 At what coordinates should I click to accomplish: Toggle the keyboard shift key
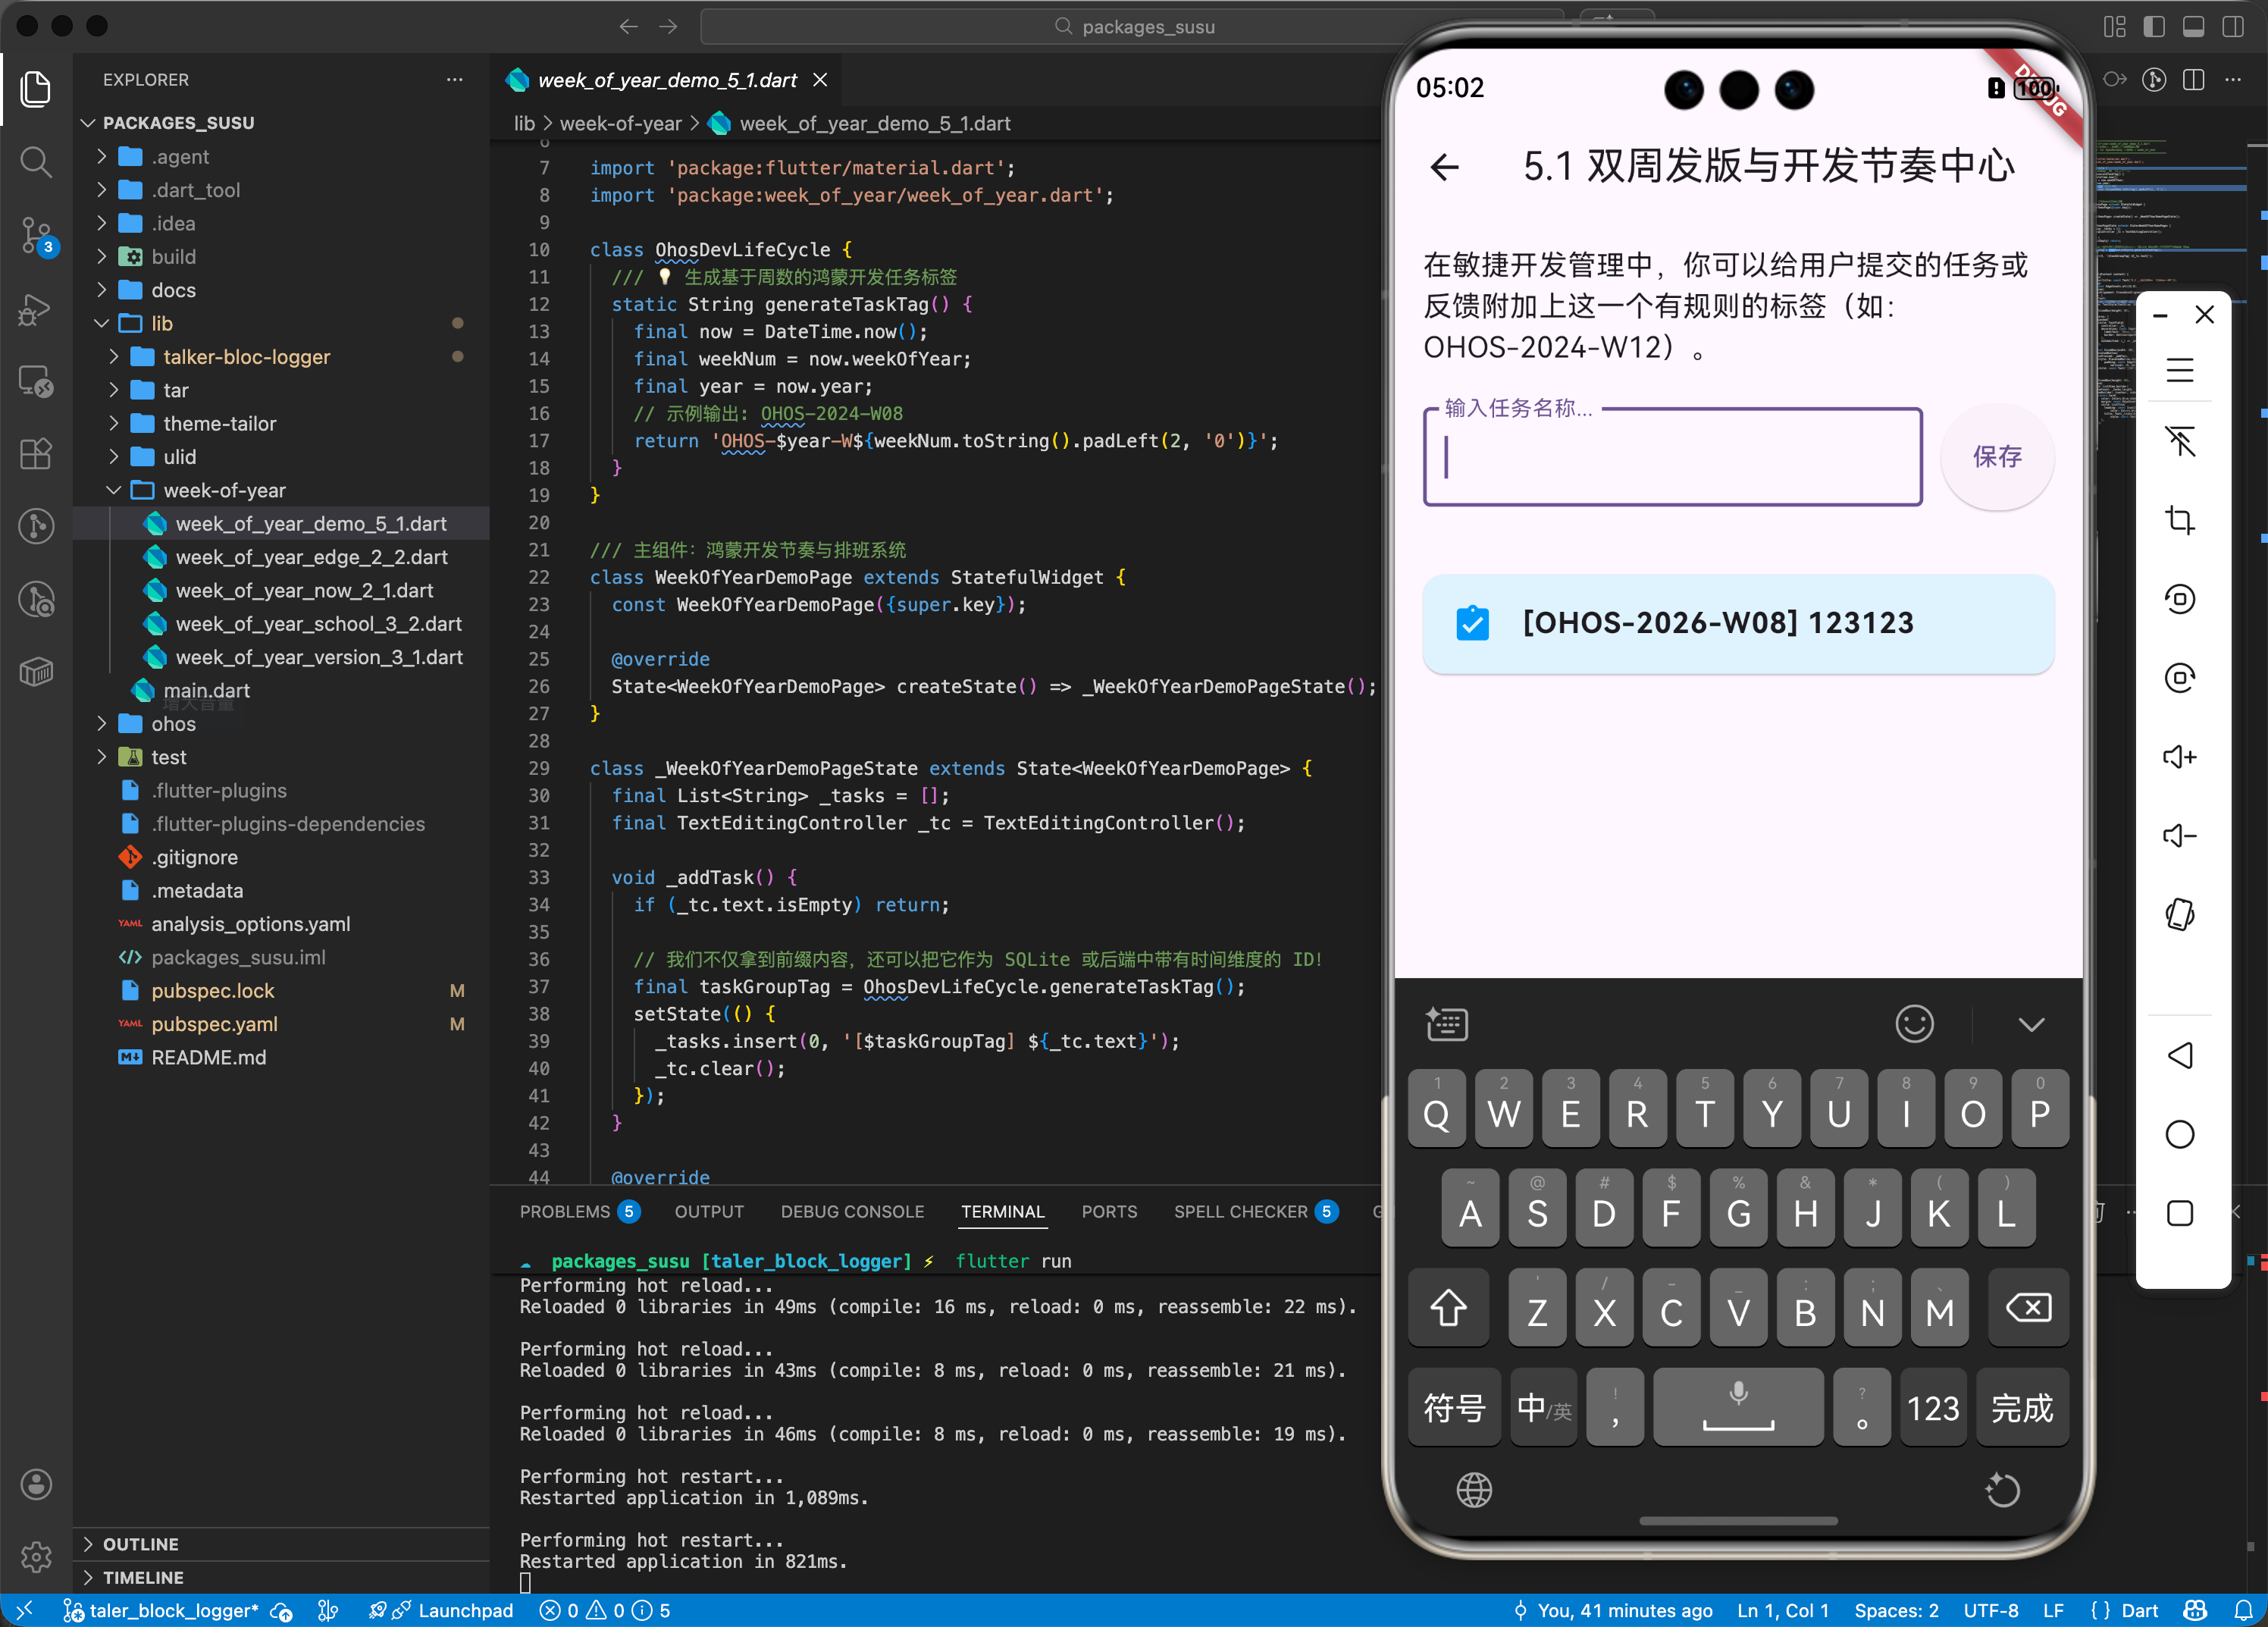[1448, 1308]
